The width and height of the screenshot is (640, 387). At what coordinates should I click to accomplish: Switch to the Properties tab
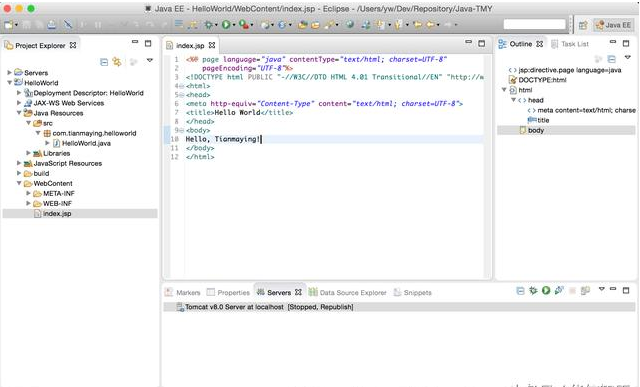[229, 293]
